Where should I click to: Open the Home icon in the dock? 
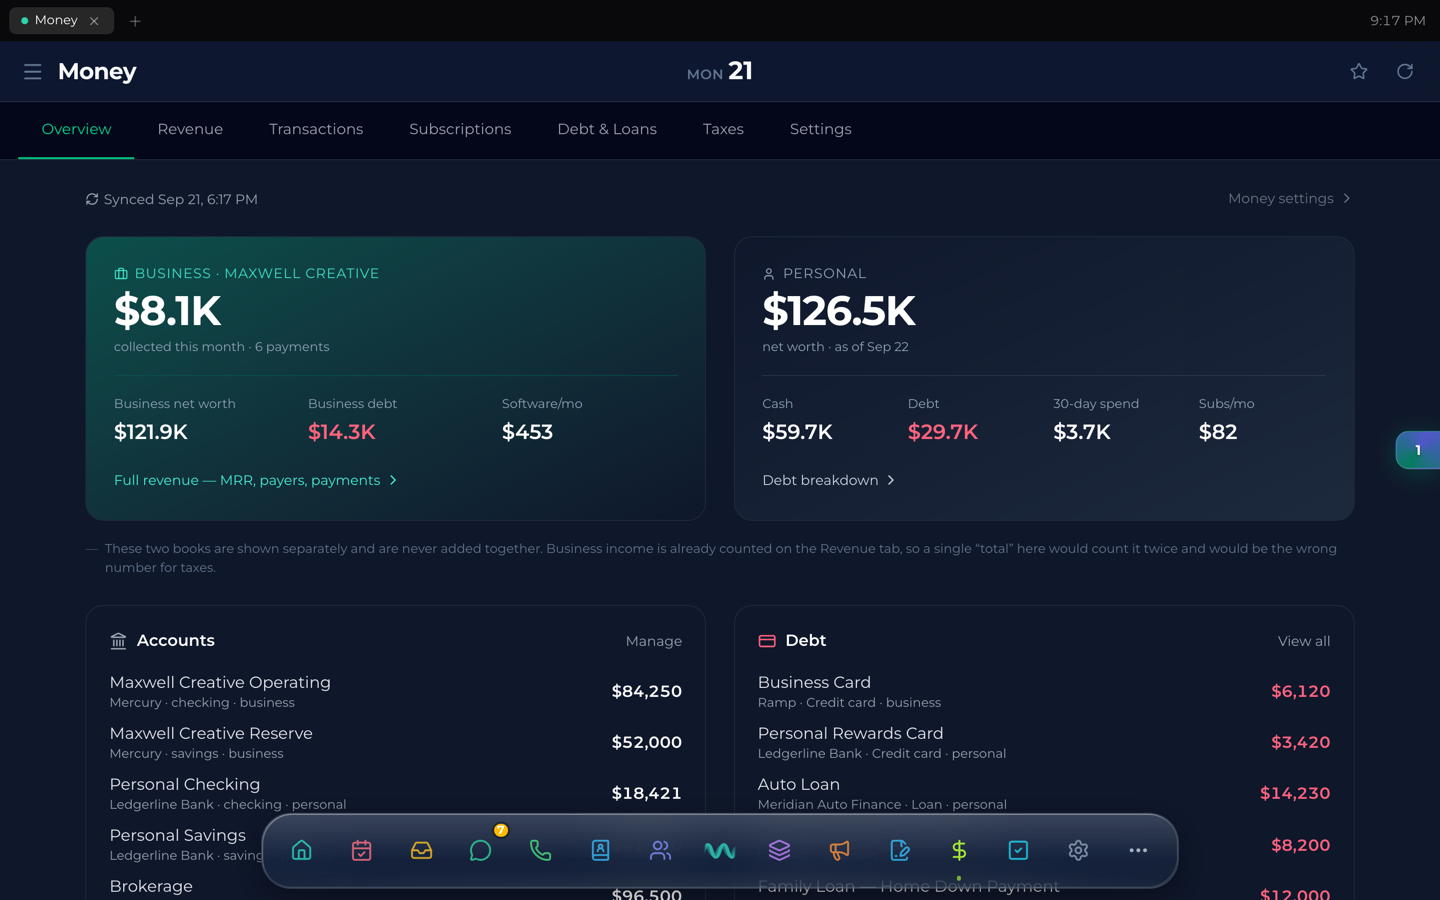(302, 850)
